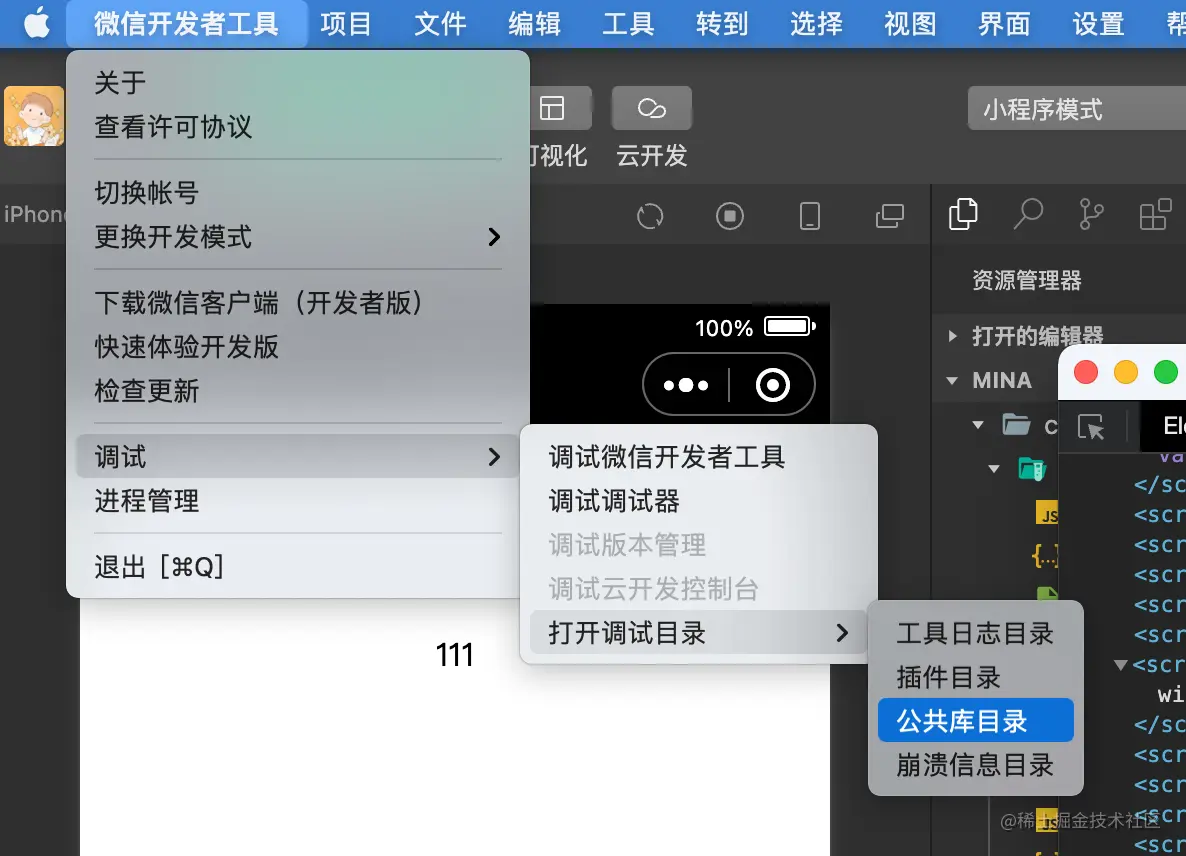Select 公共库目录 entry
This screenshot has height=856, width=1186.
976,721
